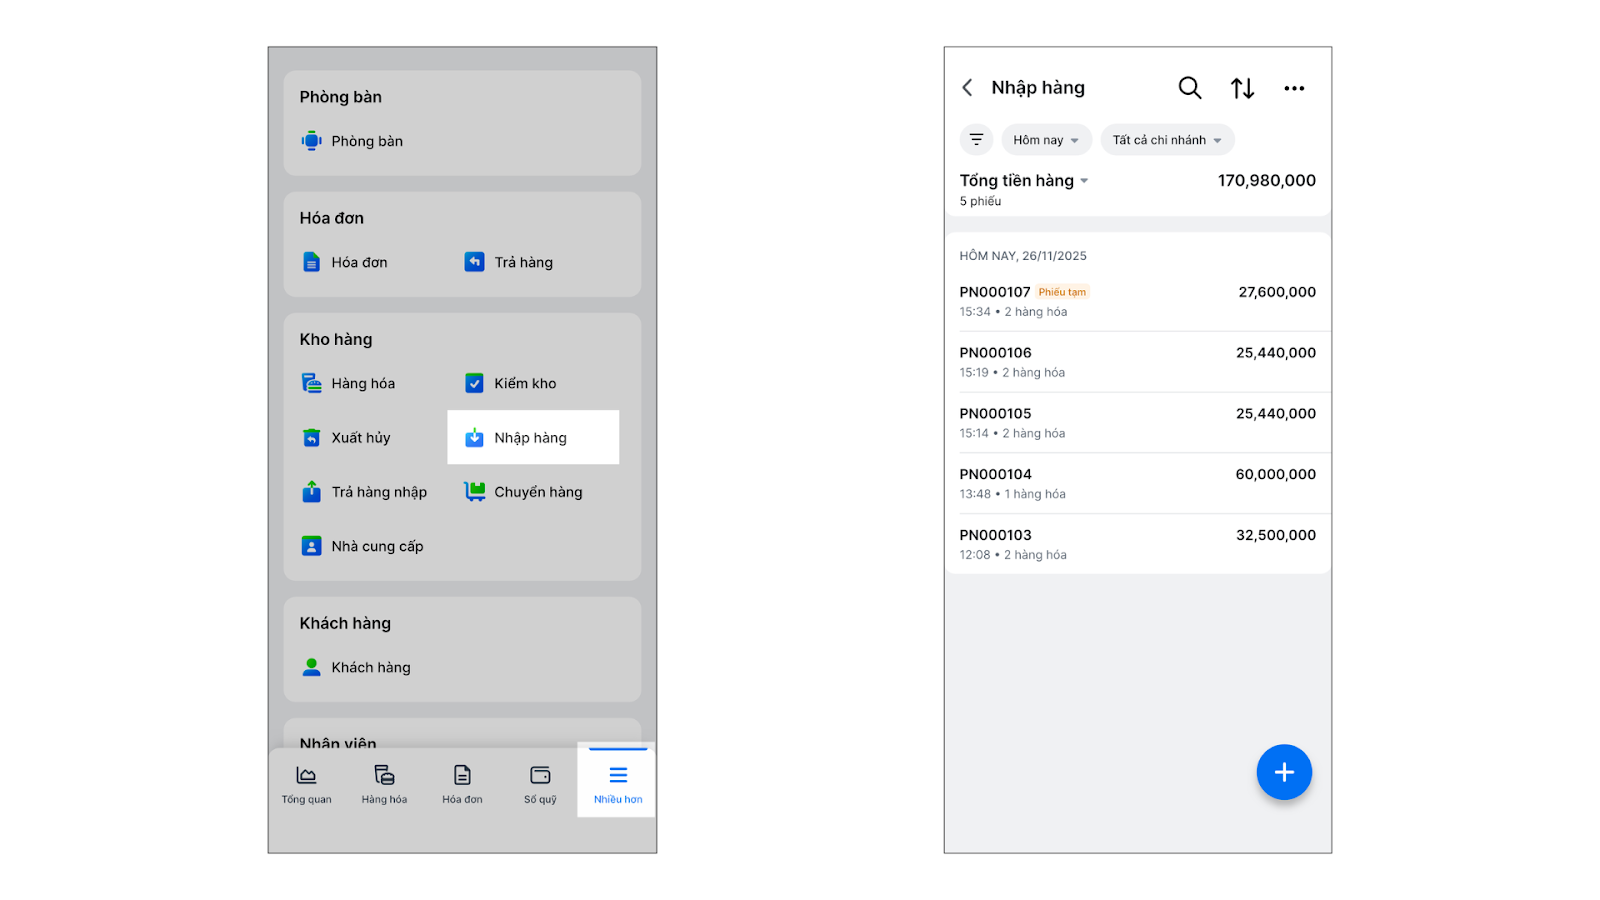1600x900 pixels.
Task: Open Trả hàng nhập entry
Action: tap(378, 492)
